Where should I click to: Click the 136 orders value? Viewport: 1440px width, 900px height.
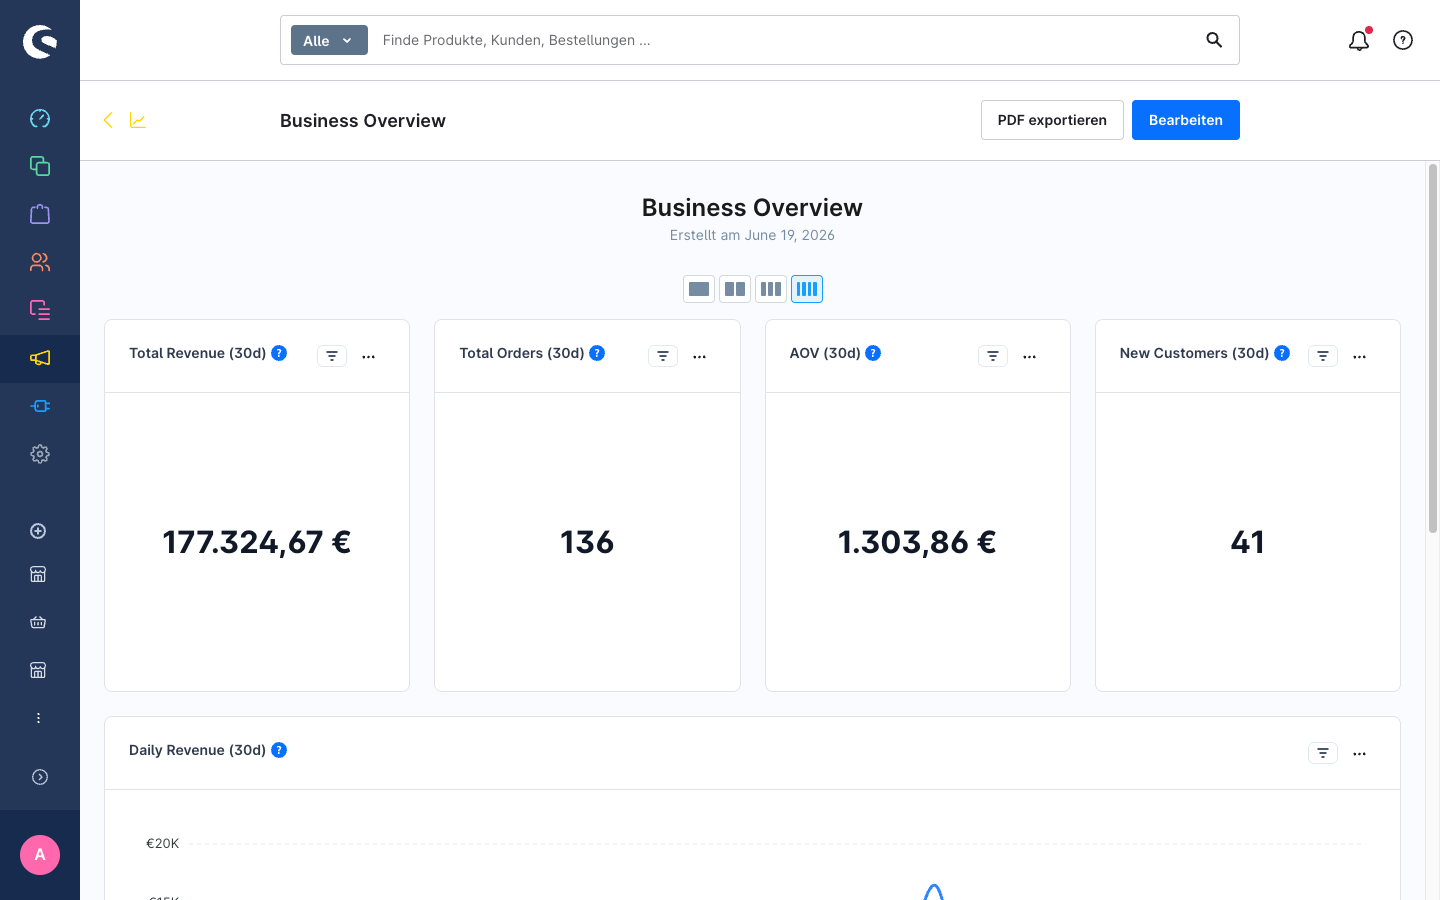click(x=587, y=542)
